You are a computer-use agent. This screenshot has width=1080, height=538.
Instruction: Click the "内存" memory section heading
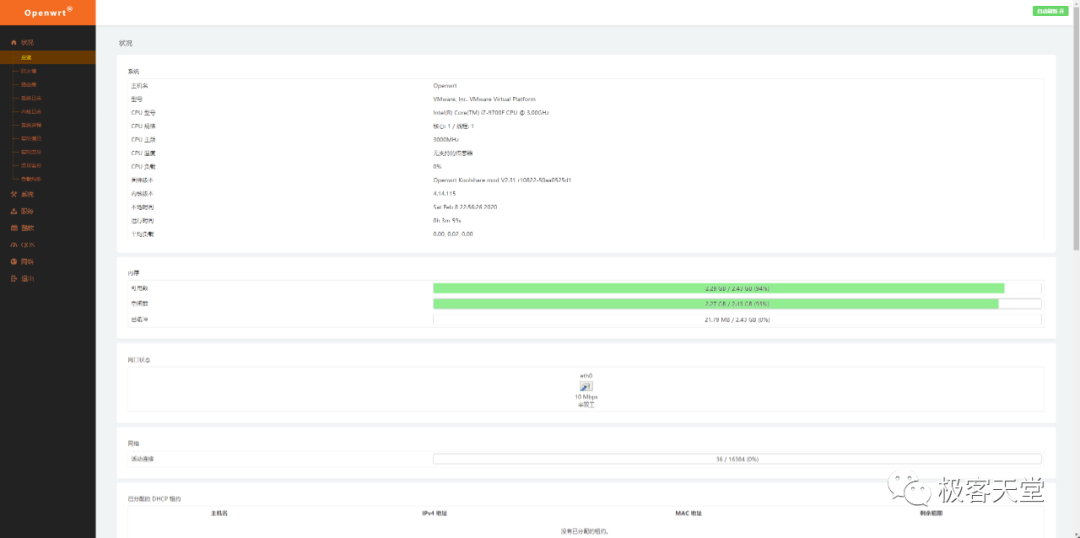tap(134, 273)
